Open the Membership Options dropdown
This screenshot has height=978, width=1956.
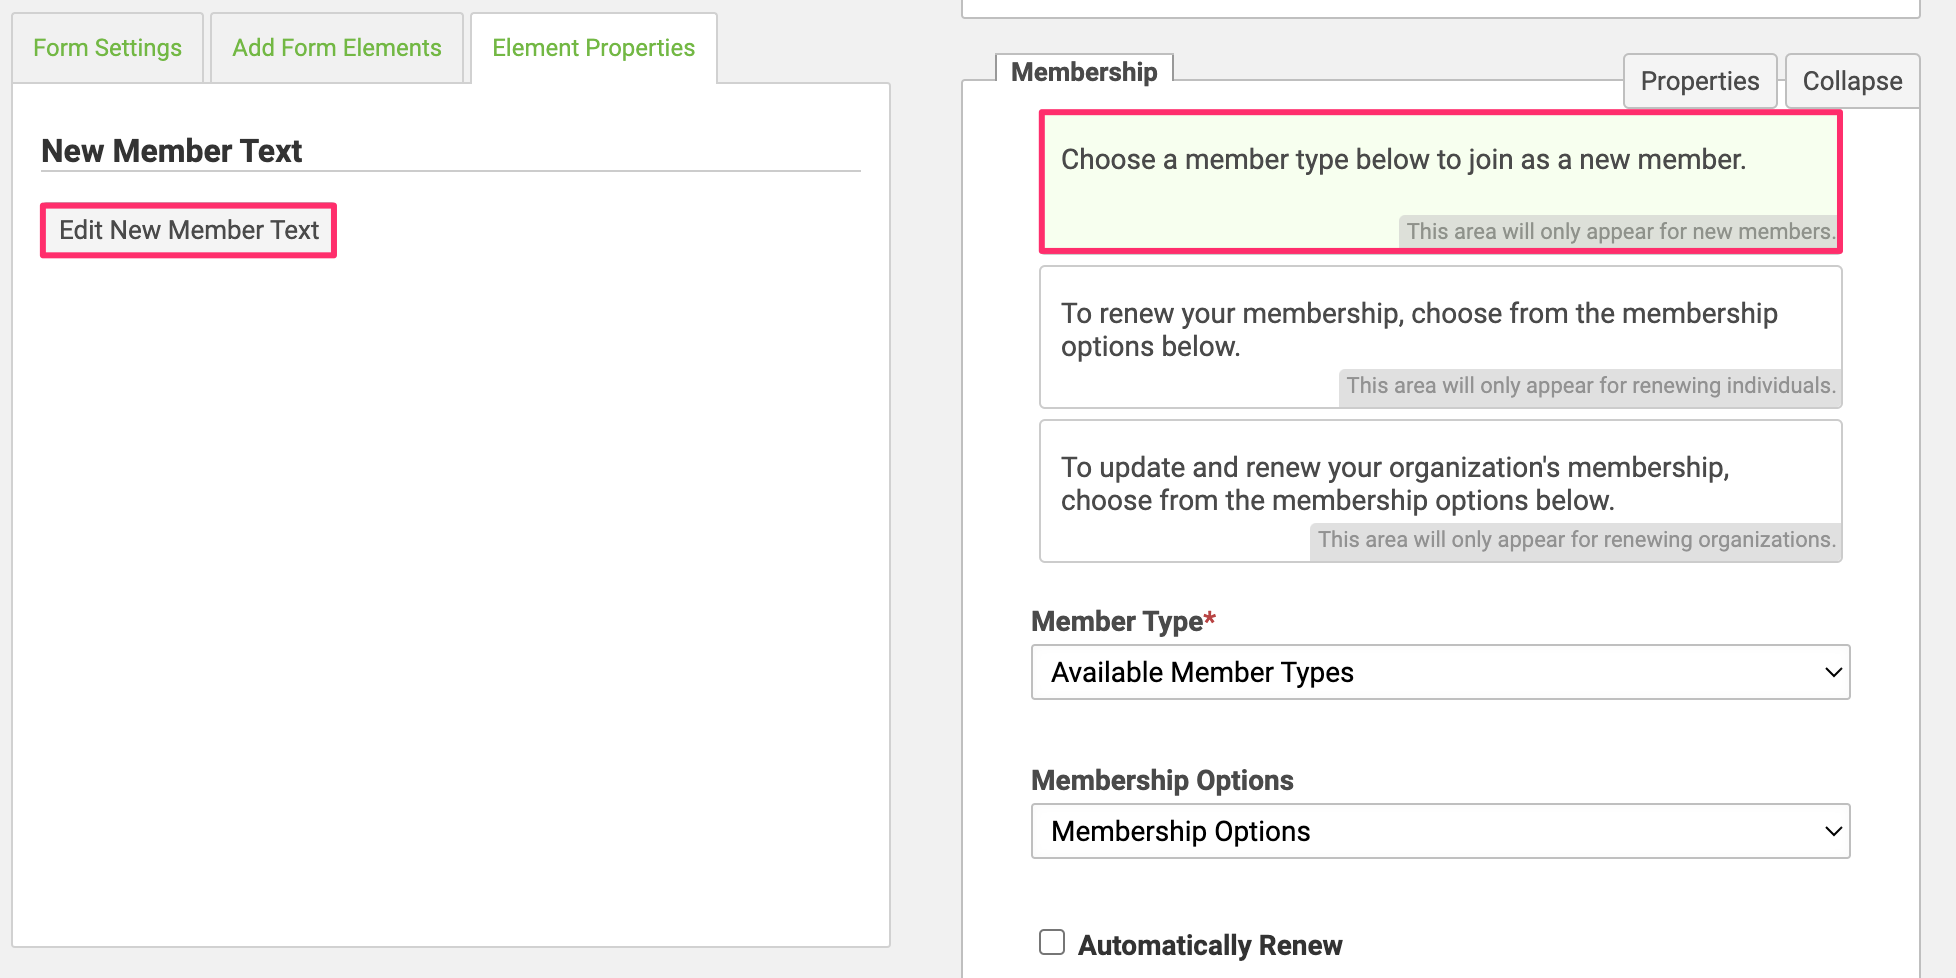pos(1441,831)
